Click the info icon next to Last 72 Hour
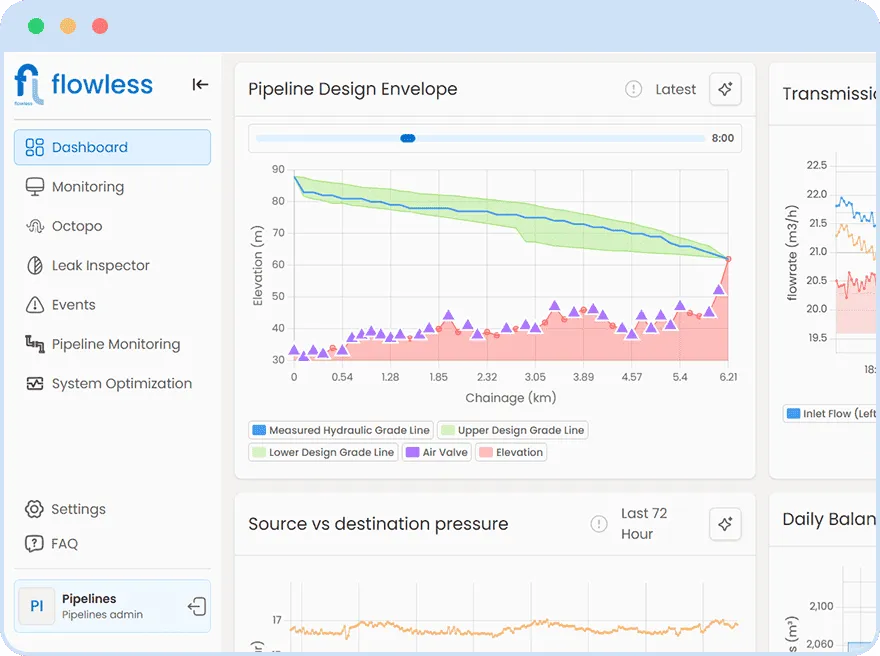 coord(598,524)
